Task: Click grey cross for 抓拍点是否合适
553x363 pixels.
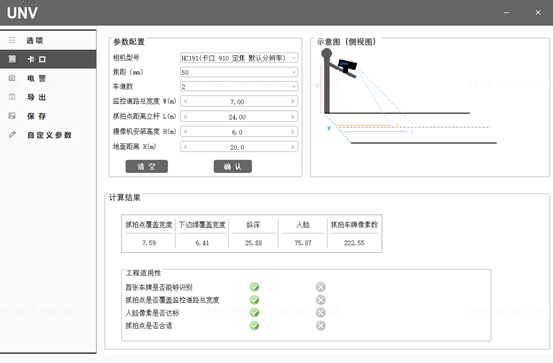Action: (321, 325)
